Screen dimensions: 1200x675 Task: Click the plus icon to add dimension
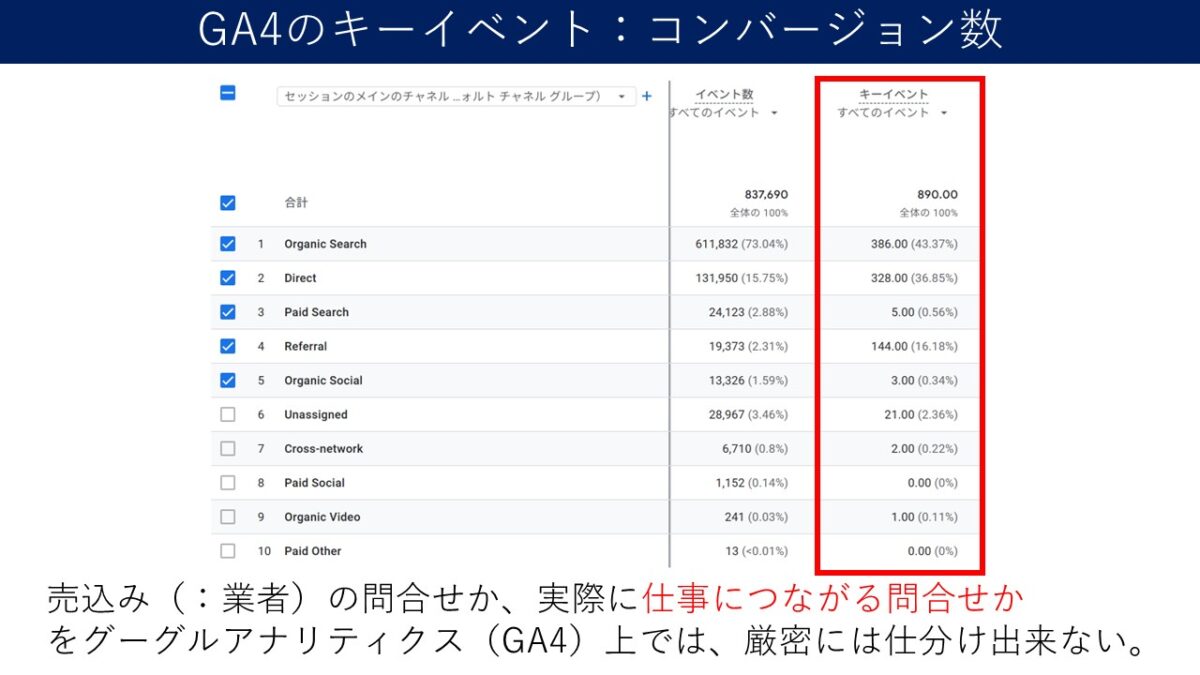click(x=646, y=96)
